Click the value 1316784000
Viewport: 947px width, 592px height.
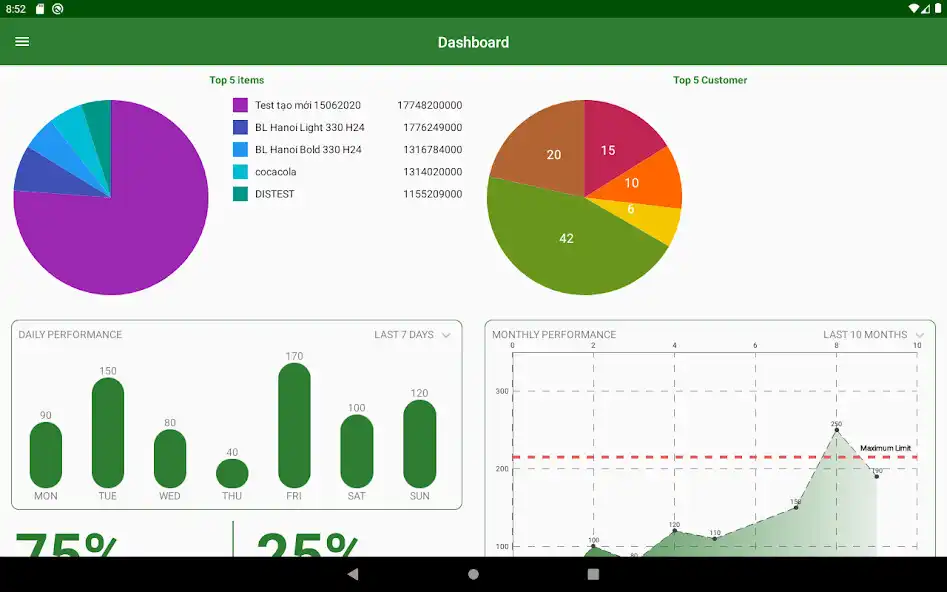[432, 150]
